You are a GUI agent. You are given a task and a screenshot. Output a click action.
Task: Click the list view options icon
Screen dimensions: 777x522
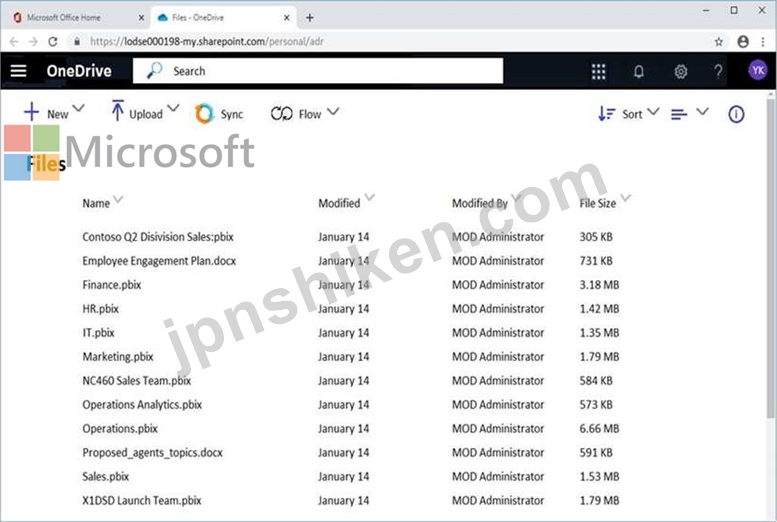coord(679,115)
